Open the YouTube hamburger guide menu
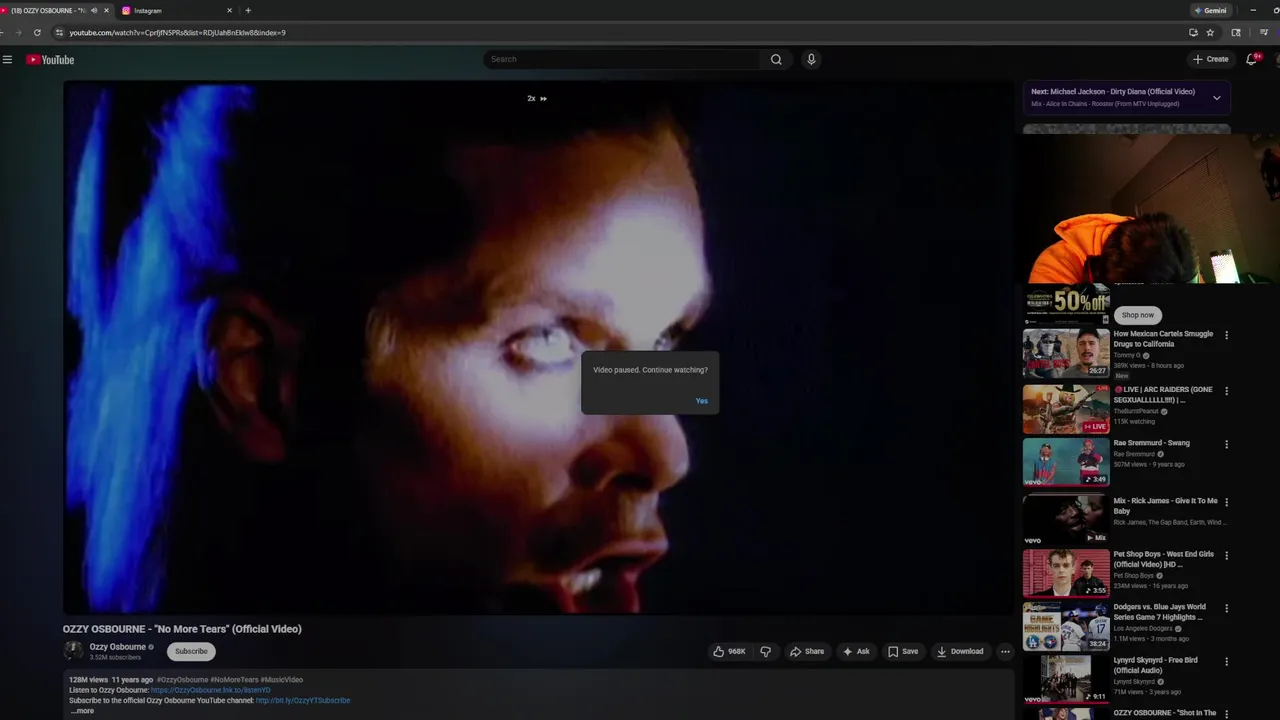Image resolution: width=1280 pixels, height=720 pixels. click(x=7, y=60)
